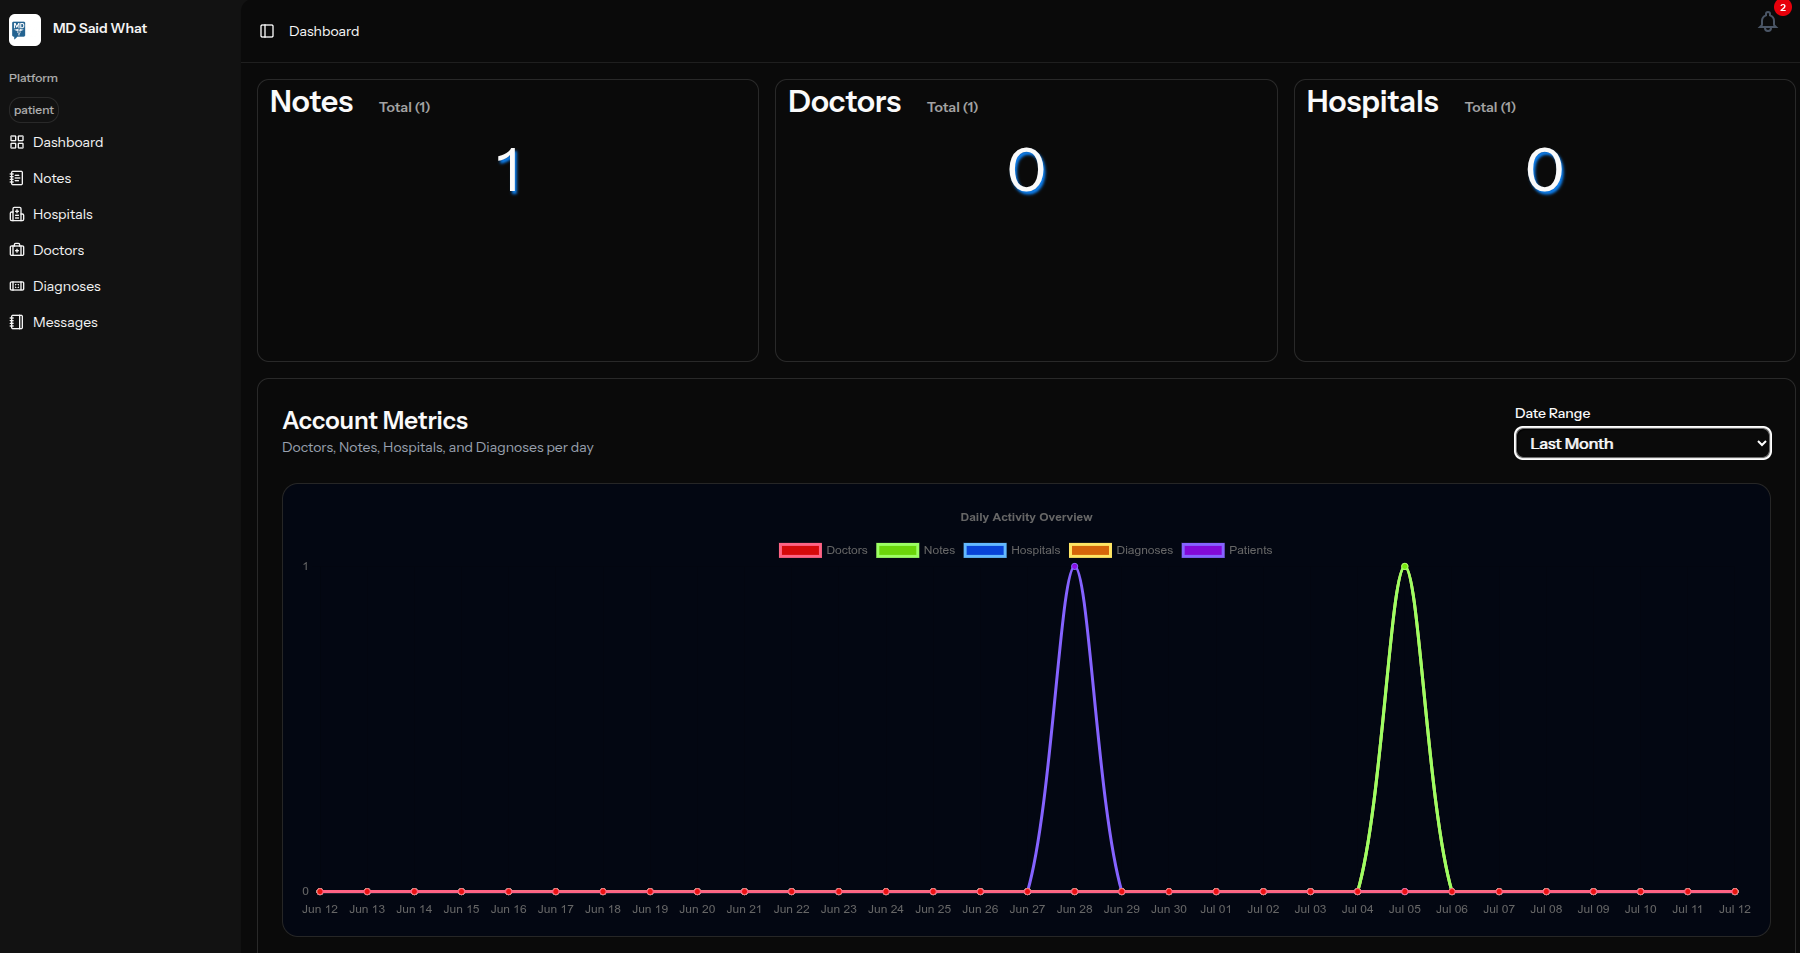This screenshot has height=953, width=1800.
Task: Click the Notes card heading
Action: tap(312, 102)
